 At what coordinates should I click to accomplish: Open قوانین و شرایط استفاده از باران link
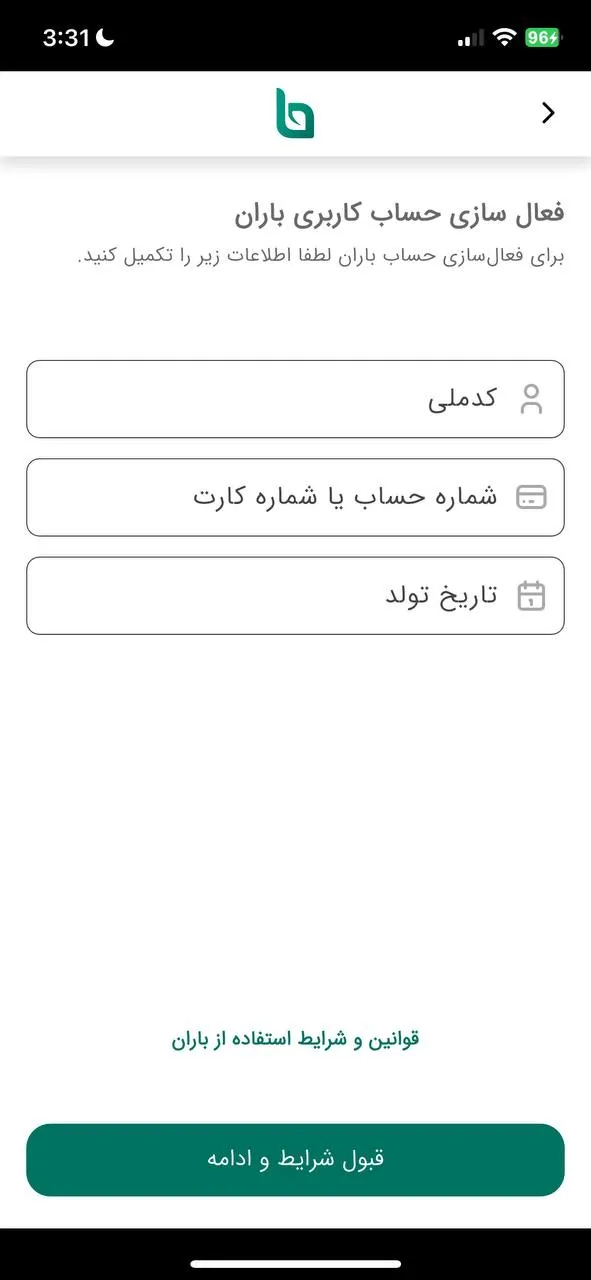[x=295, y=1038]
